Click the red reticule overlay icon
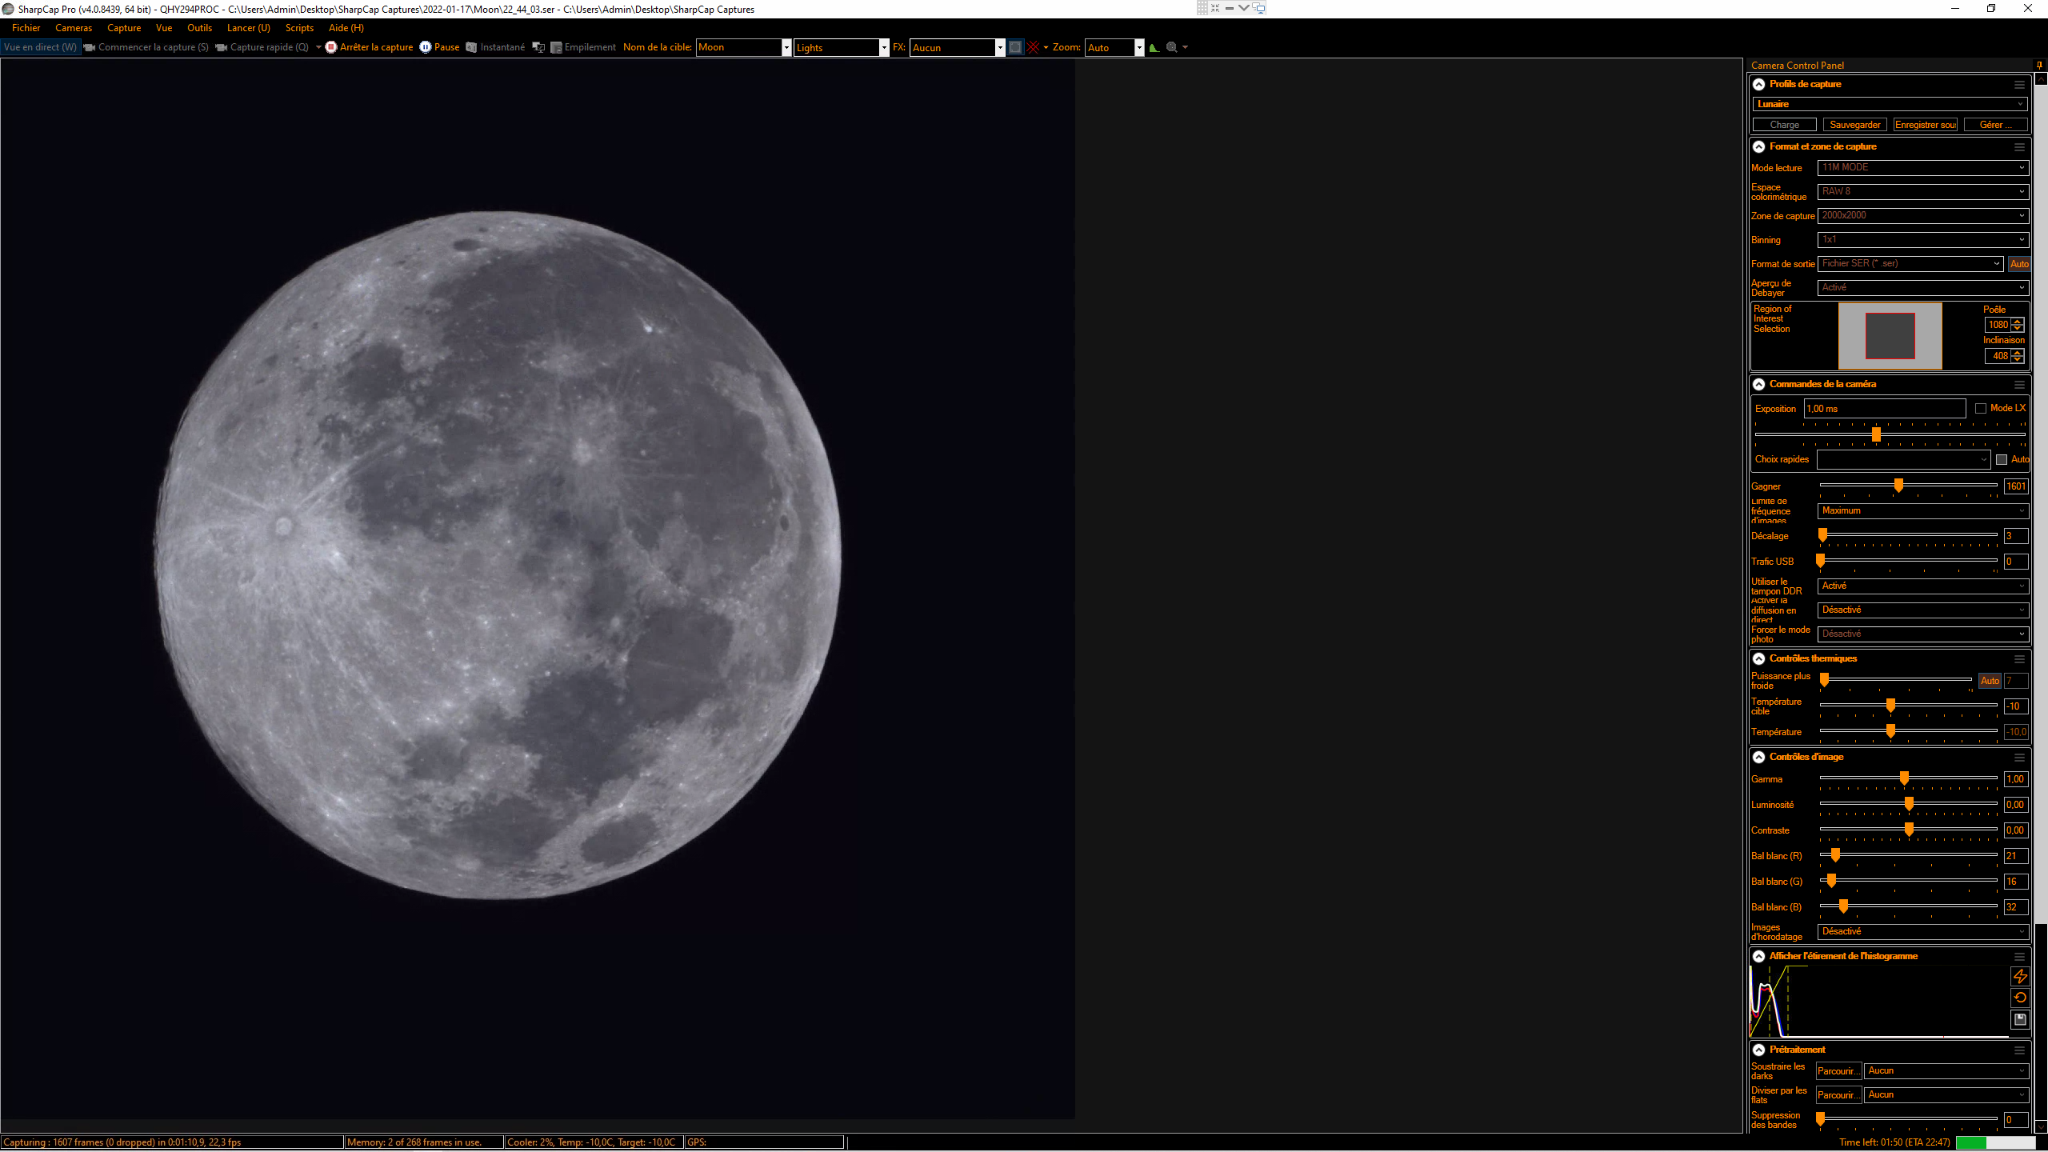 pyautogui.click(x=1033, y=47)
